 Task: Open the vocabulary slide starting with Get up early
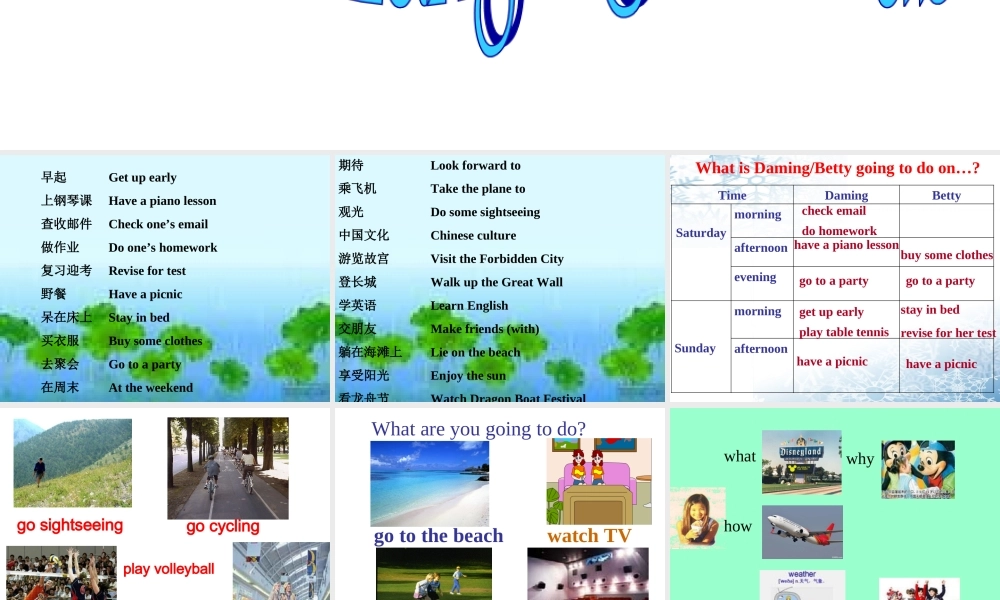tap(165, 278)
